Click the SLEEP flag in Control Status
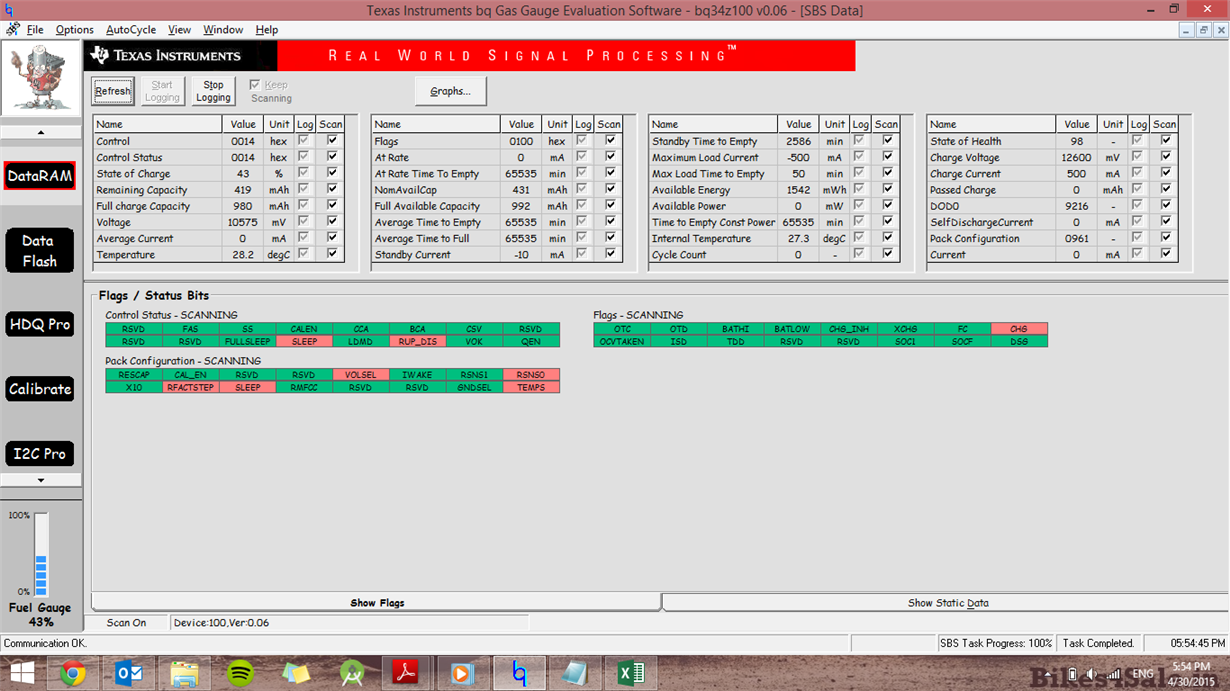1230x691 pixels. (304, 341)
